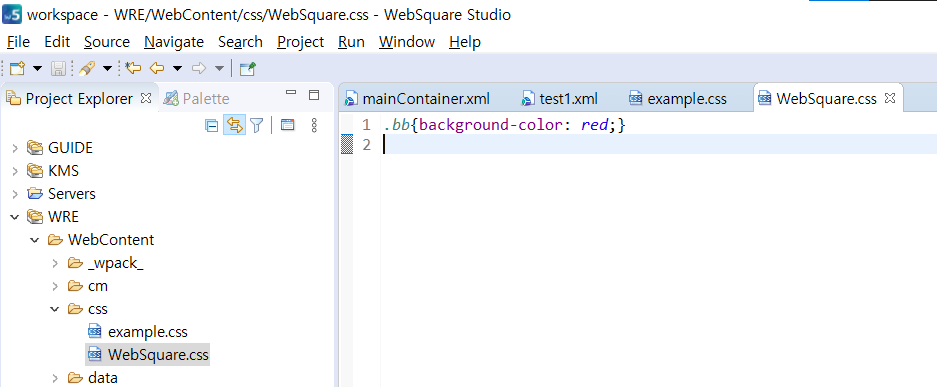The image size is (937, 387).
Task: Open the Project menu
Action: point(301,42)
